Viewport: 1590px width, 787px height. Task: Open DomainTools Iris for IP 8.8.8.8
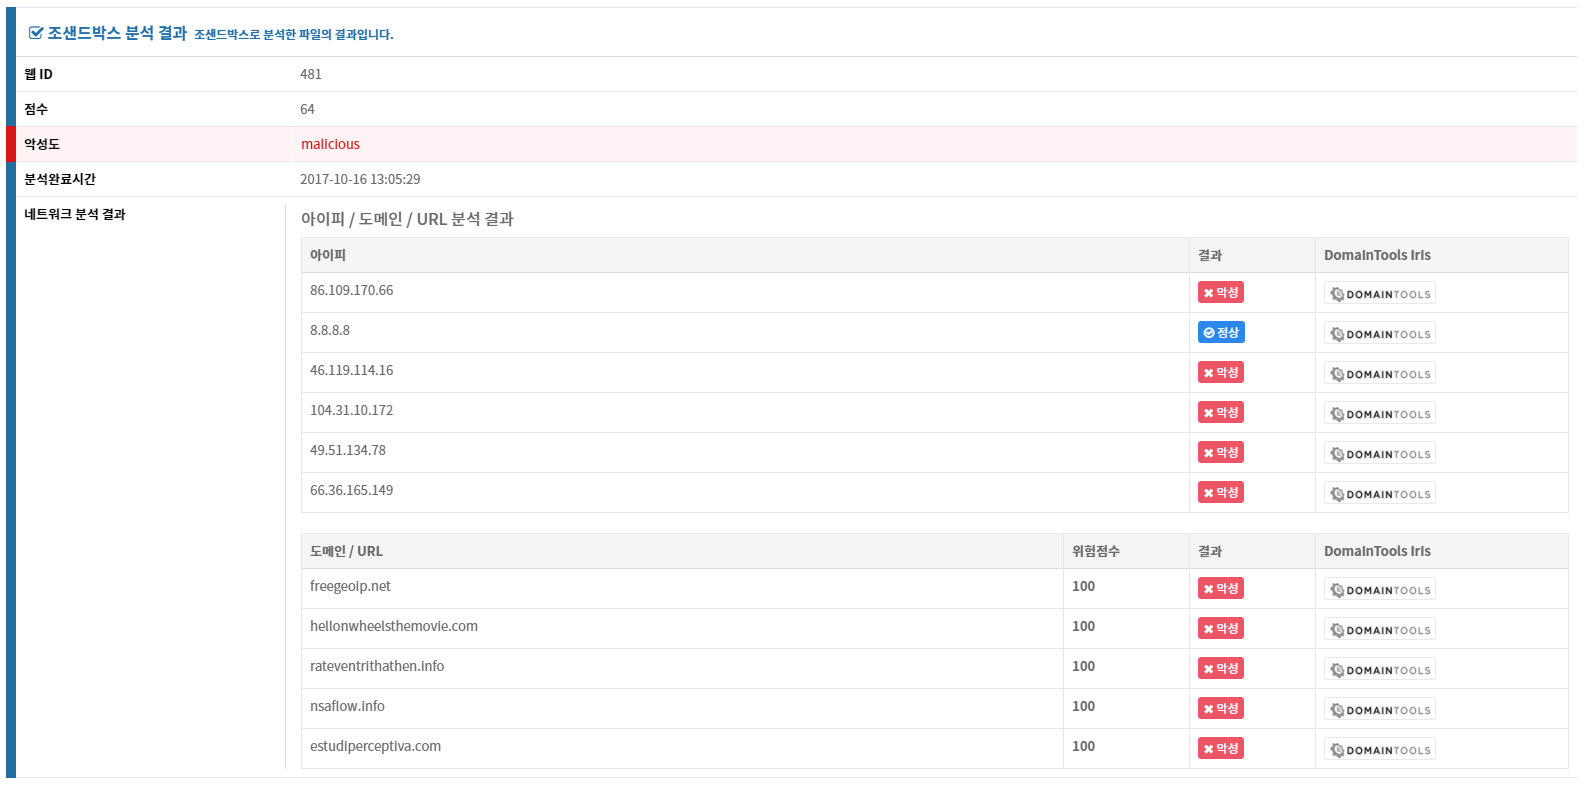pos(1379,333)
